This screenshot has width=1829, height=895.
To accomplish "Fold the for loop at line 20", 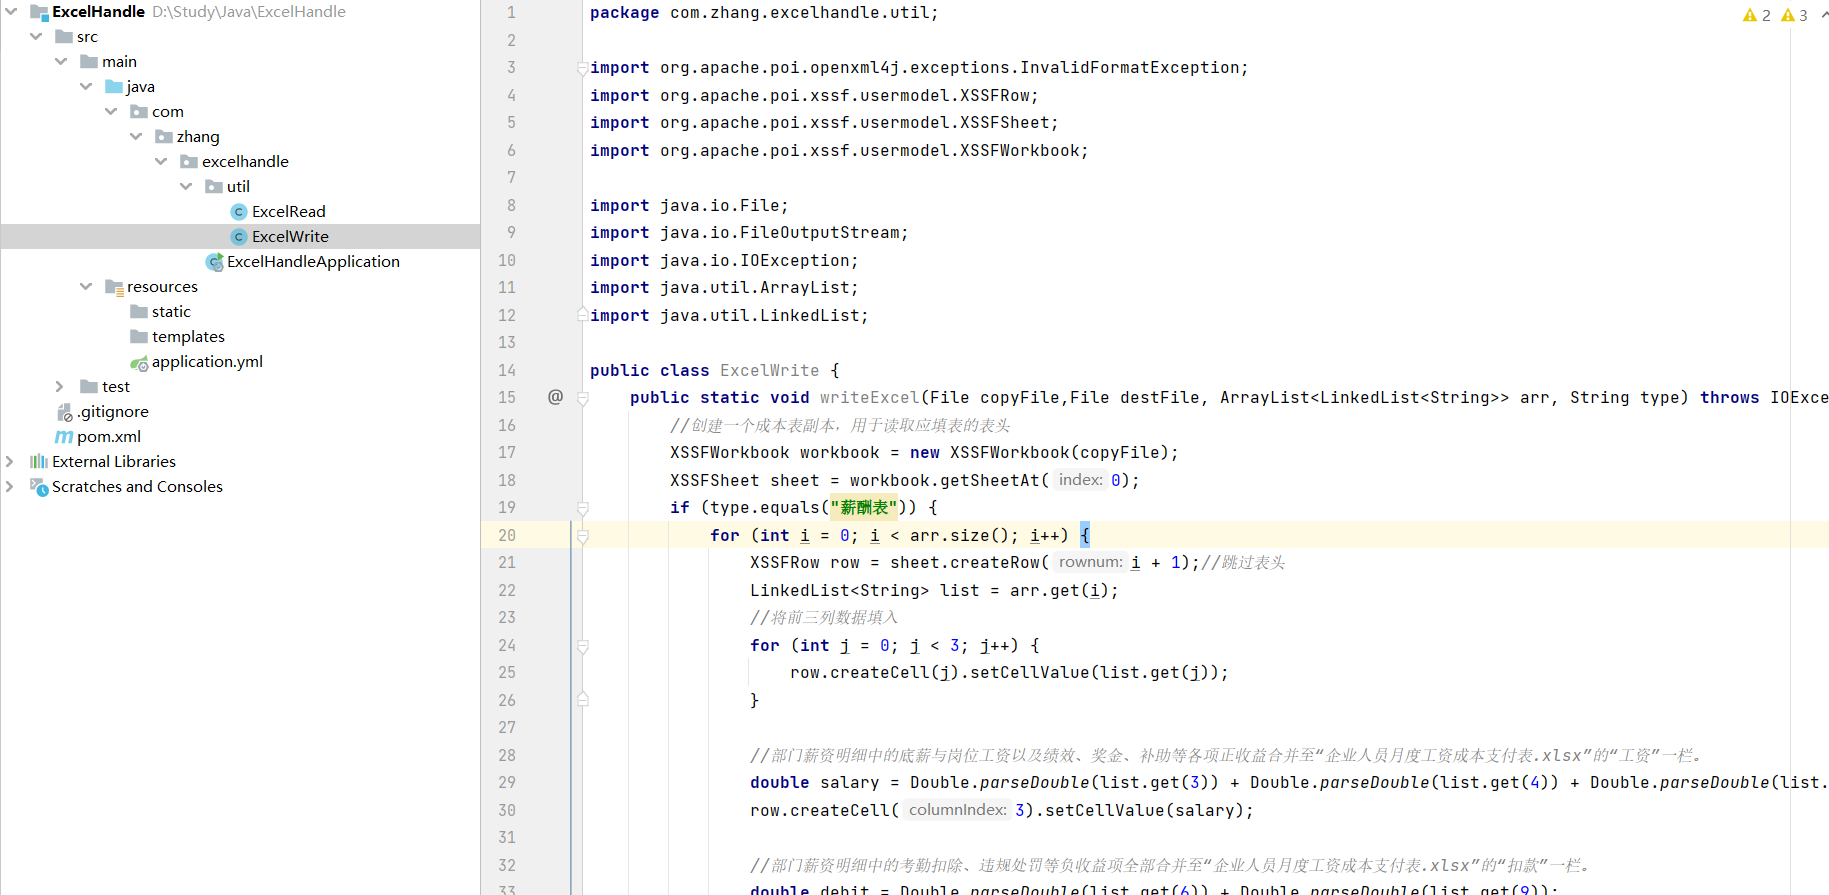I will [582, 536].
